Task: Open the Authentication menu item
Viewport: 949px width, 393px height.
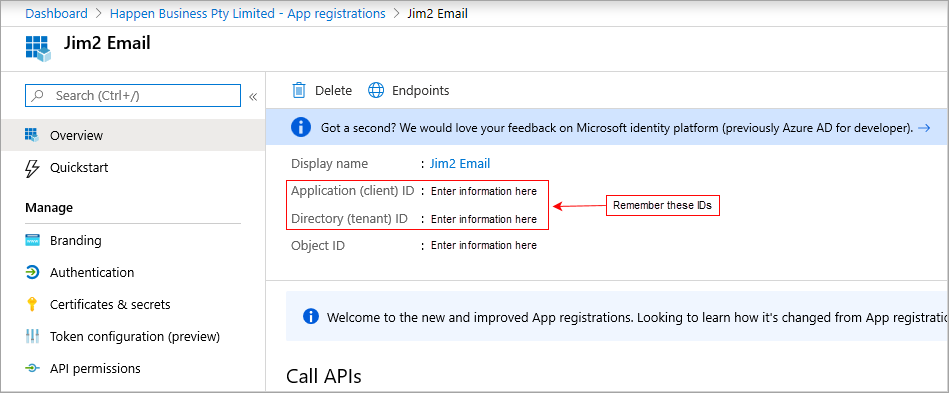Action: [x=133, y=272]
